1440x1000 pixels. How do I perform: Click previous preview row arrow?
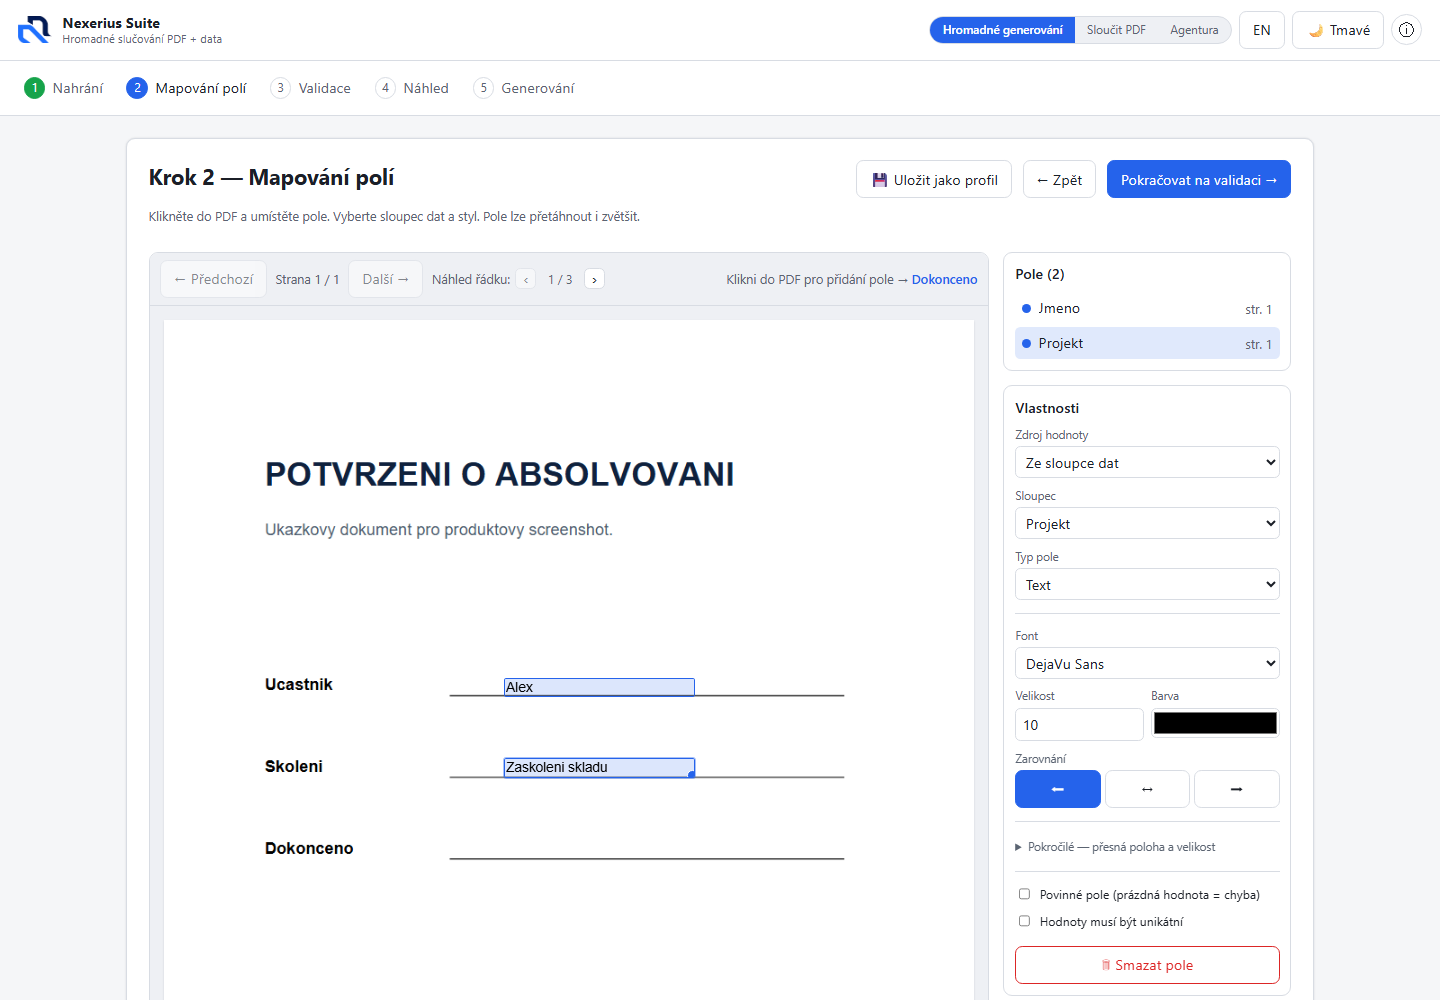pos(526,280)
